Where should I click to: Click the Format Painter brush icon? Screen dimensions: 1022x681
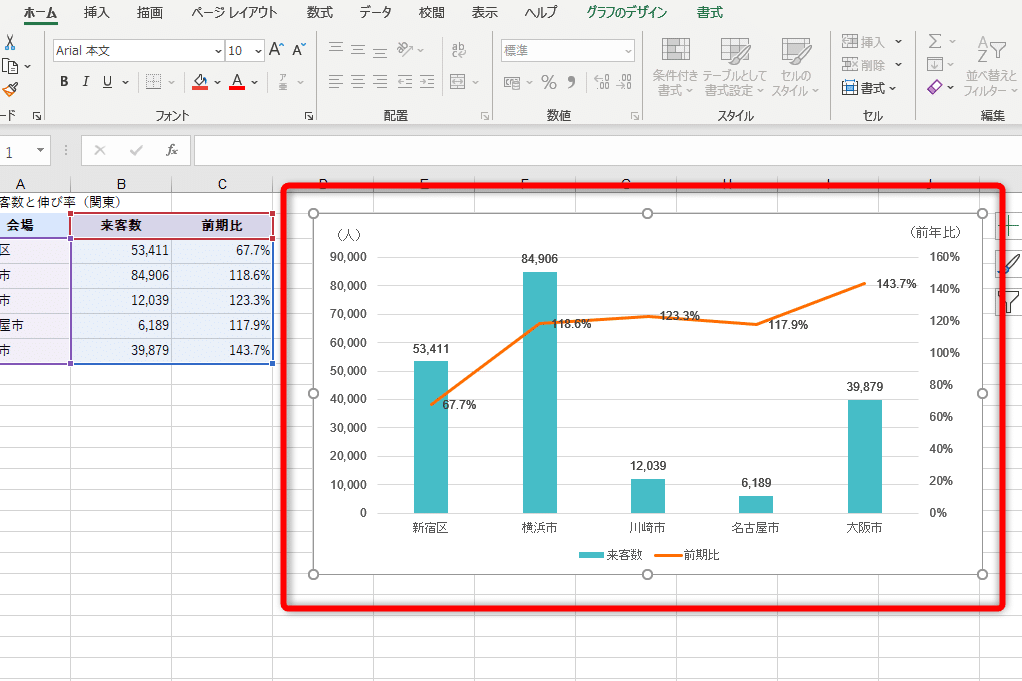(x=9, y=90)
